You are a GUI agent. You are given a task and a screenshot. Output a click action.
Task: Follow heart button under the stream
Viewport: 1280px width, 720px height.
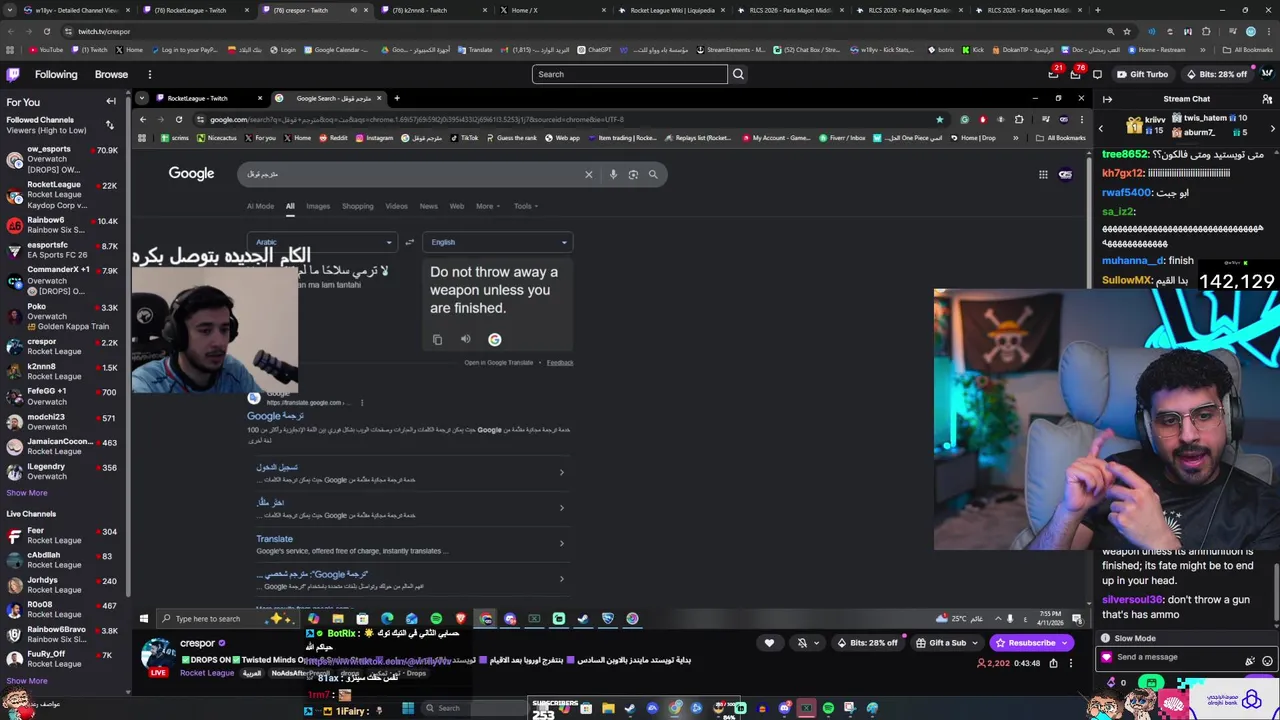click(x=769, y=643)
